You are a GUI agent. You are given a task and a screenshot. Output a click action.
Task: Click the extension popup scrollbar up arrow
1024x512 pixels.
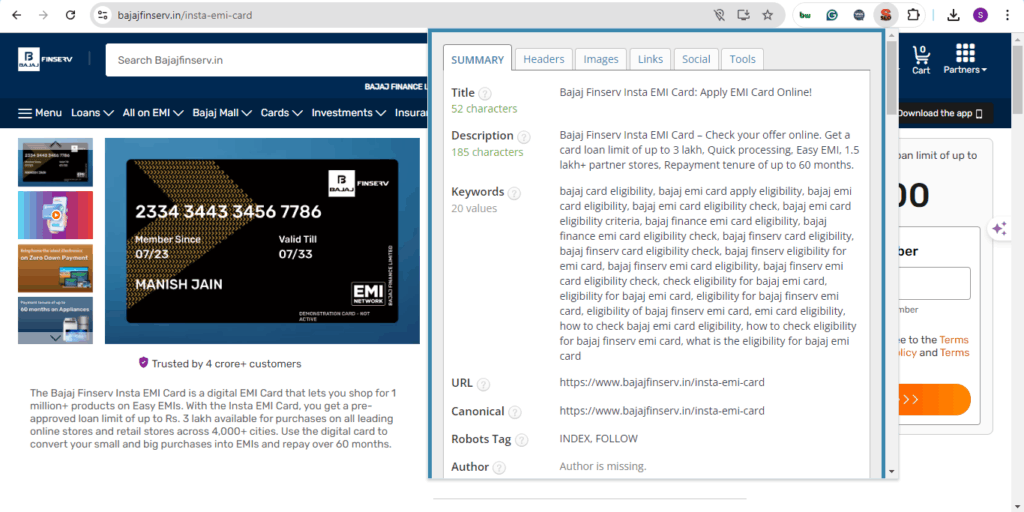891,36
